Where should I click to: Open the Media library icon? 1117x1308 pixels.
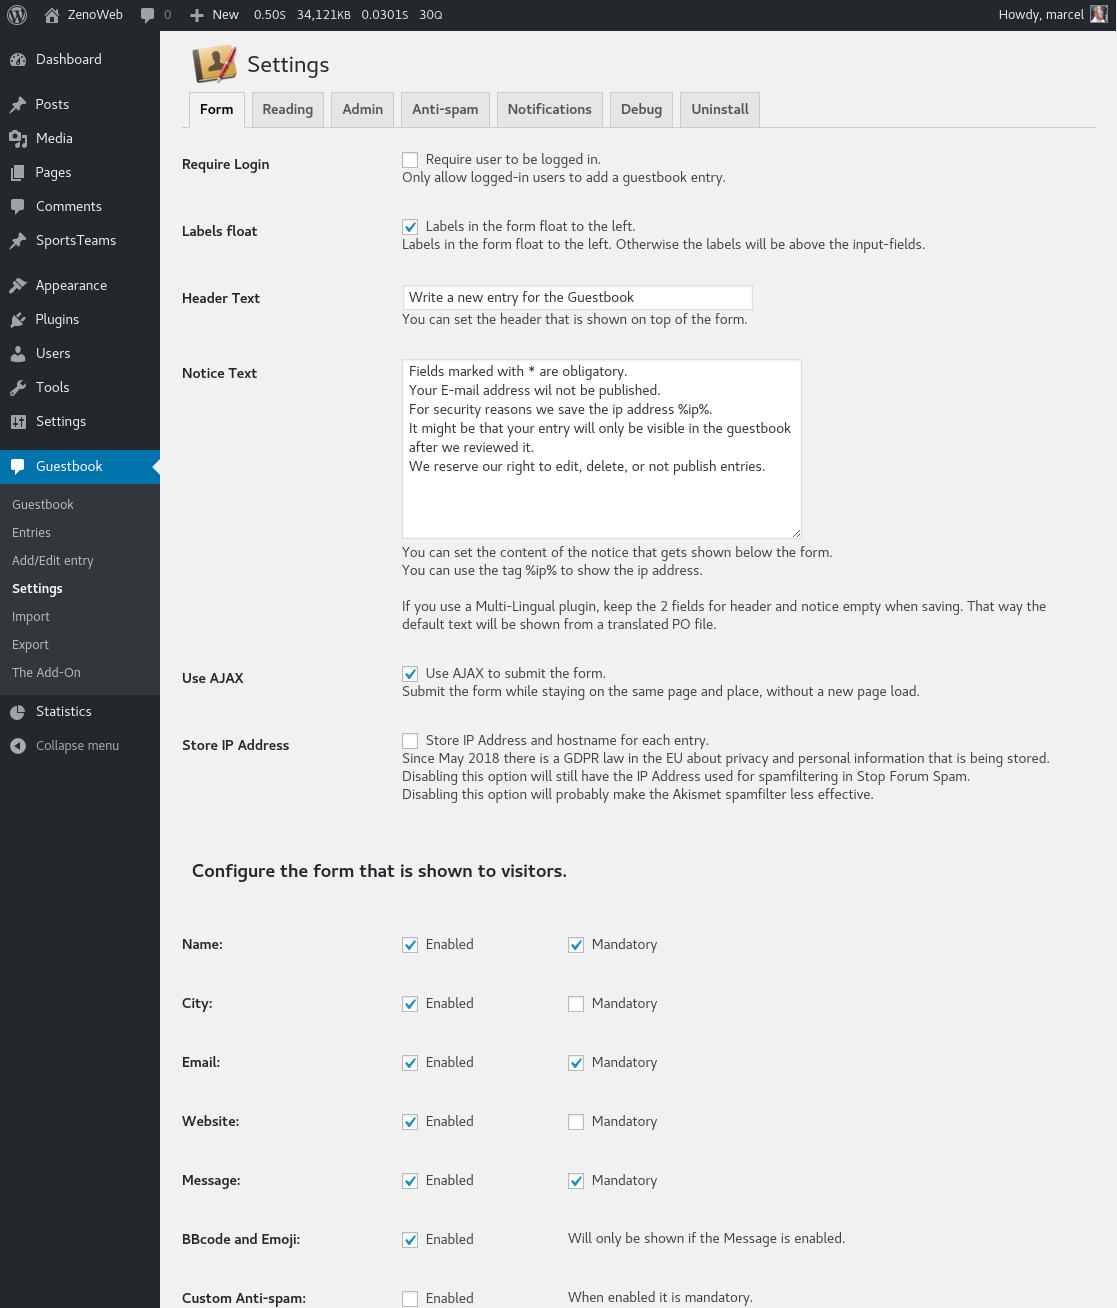18,139
